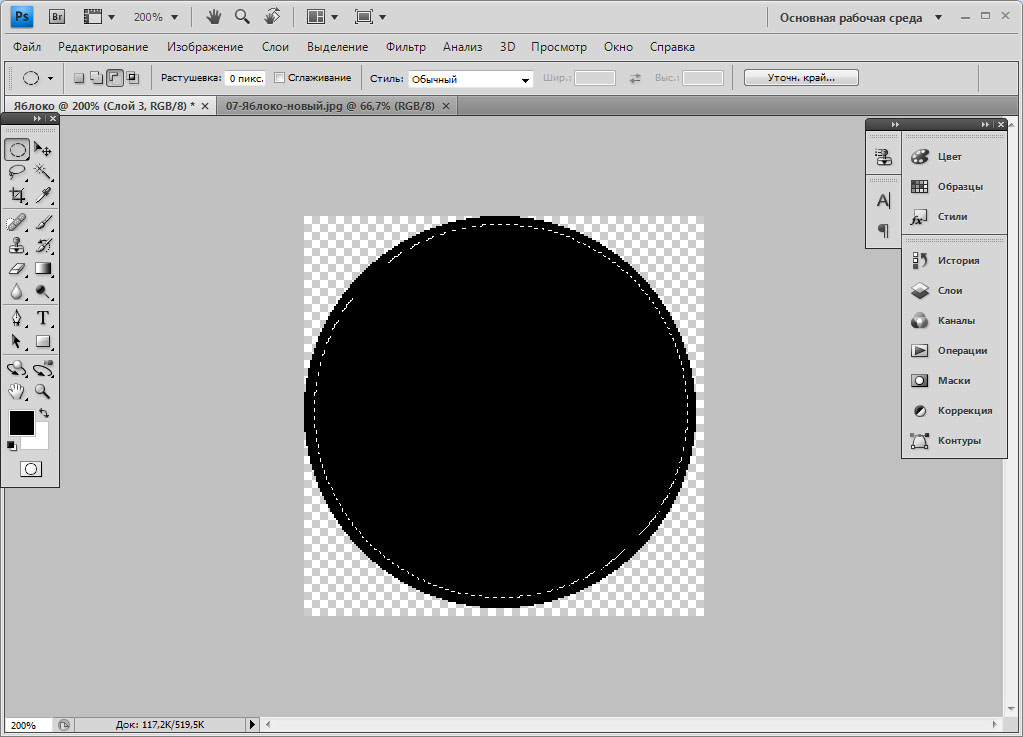Select the Path Selection tool
This screenshot has width=1023, height=737.
[17, 341]
